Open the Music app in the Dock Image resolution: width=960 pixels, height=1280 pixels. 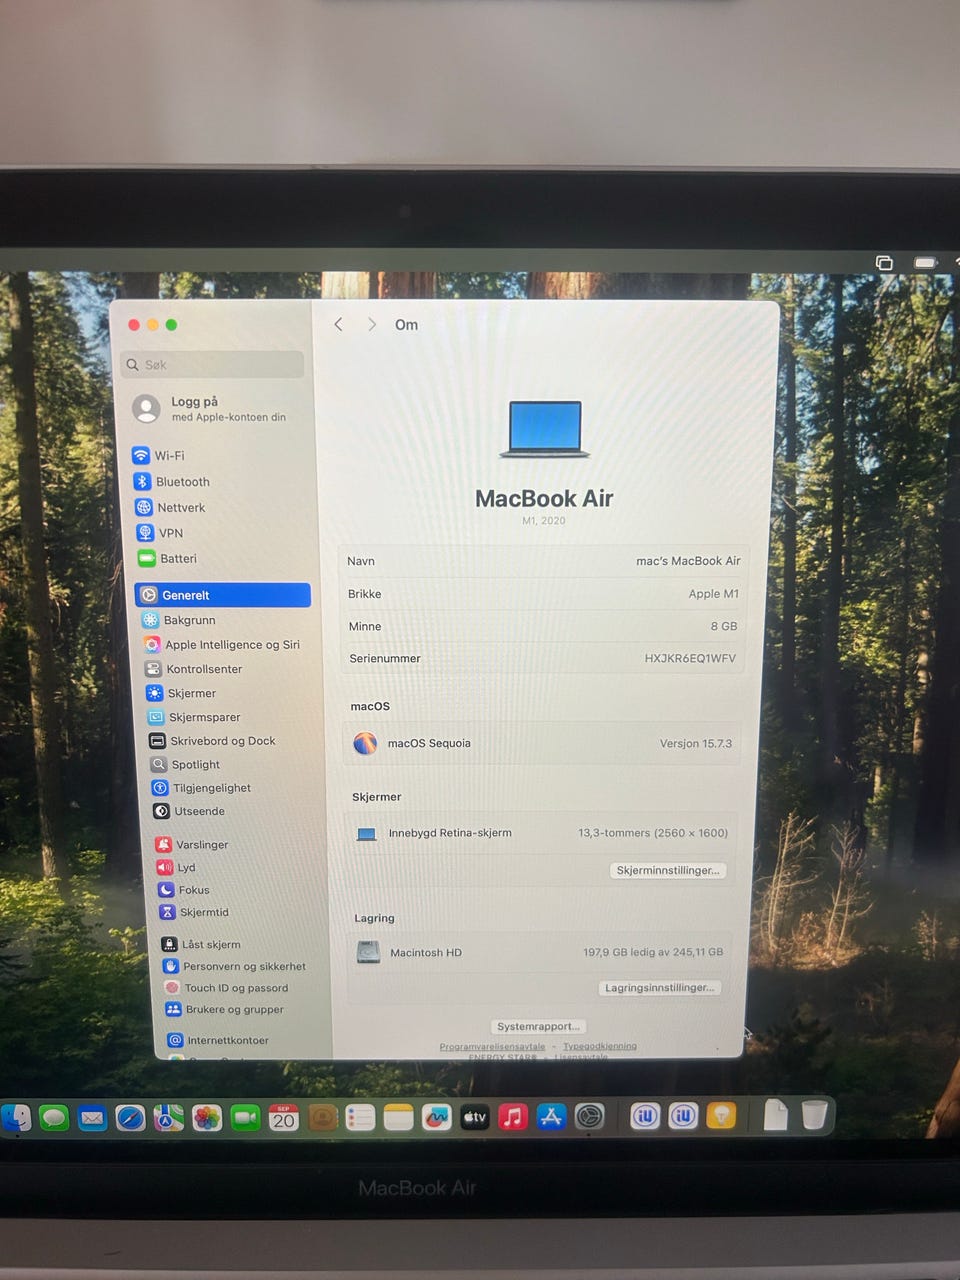(x=512, y=1116)
